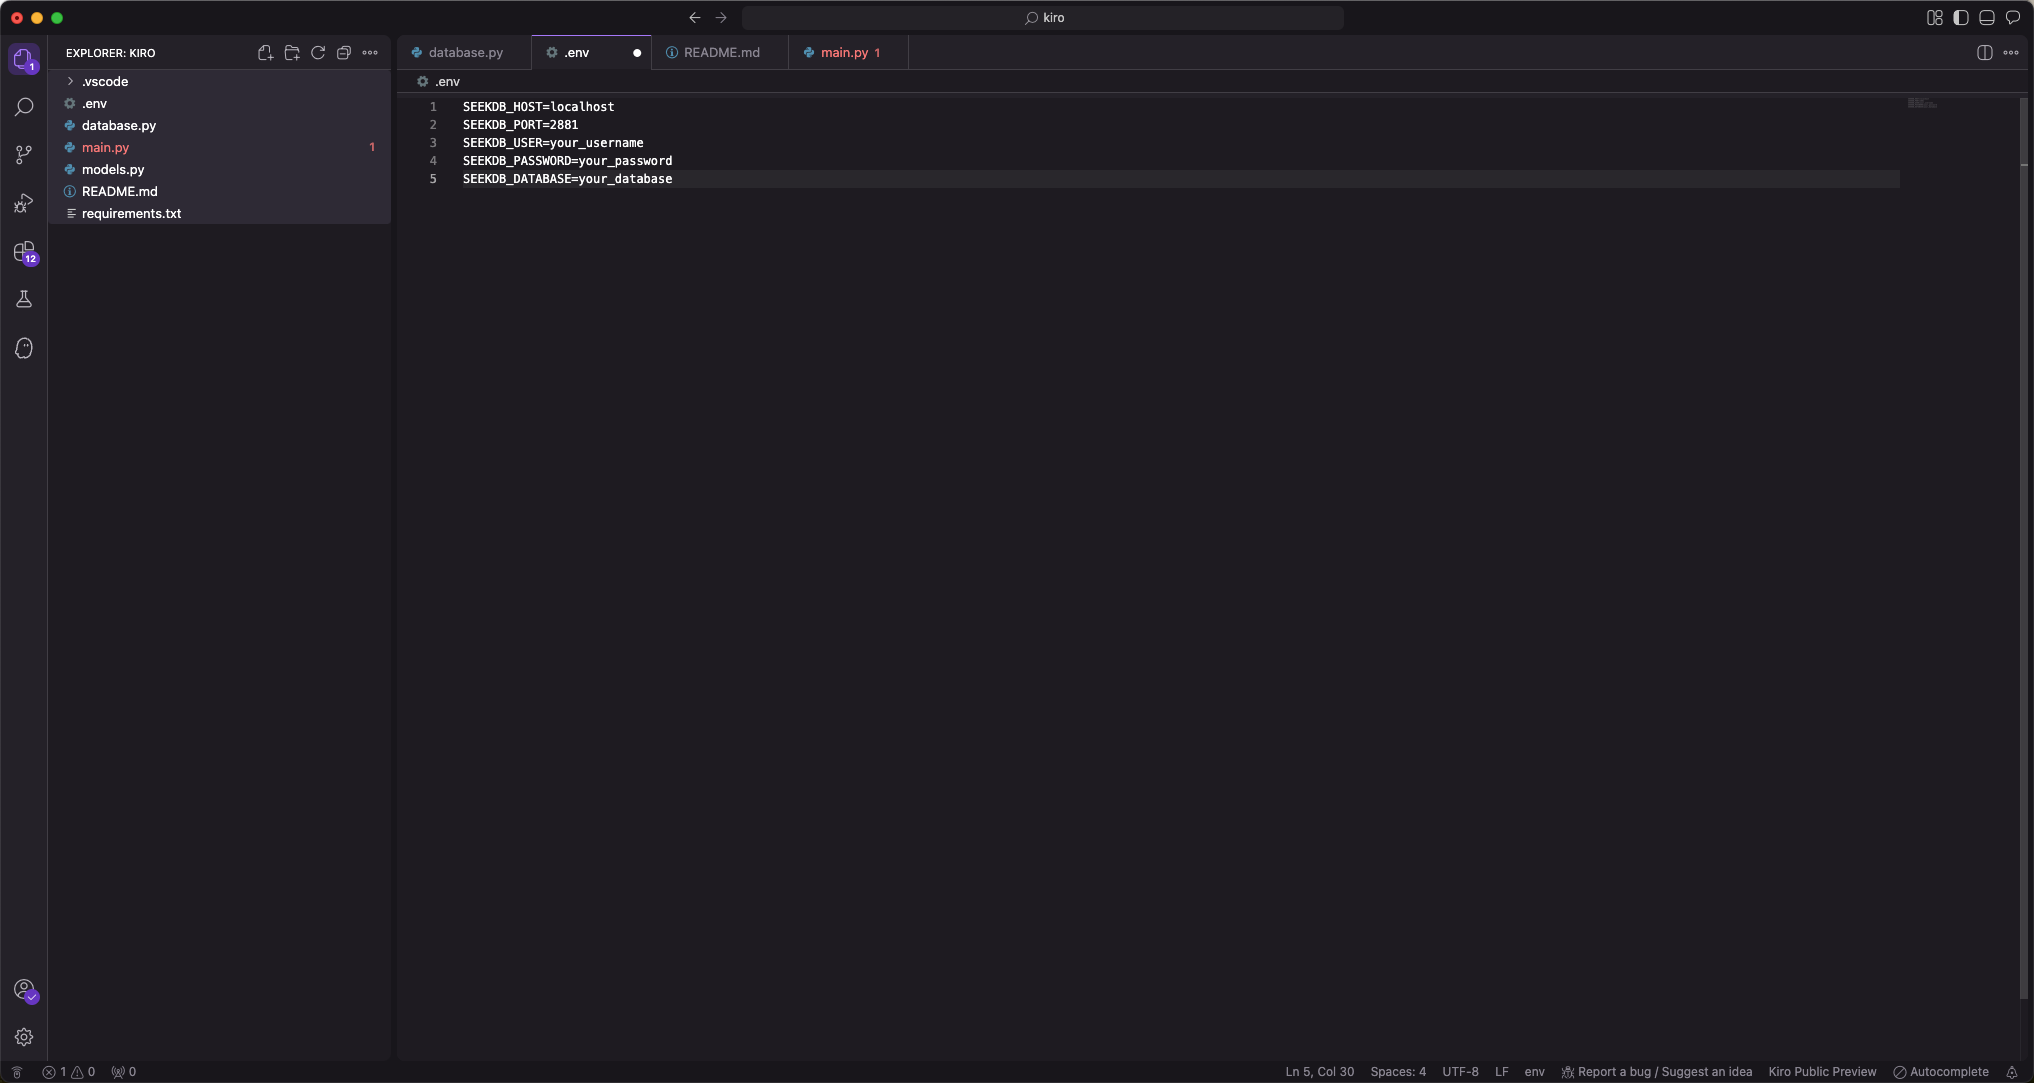The width and height of the screenshot is (2034, 1083).
Task: Click the kiro search command field
Action: [x=1043, y=18]
